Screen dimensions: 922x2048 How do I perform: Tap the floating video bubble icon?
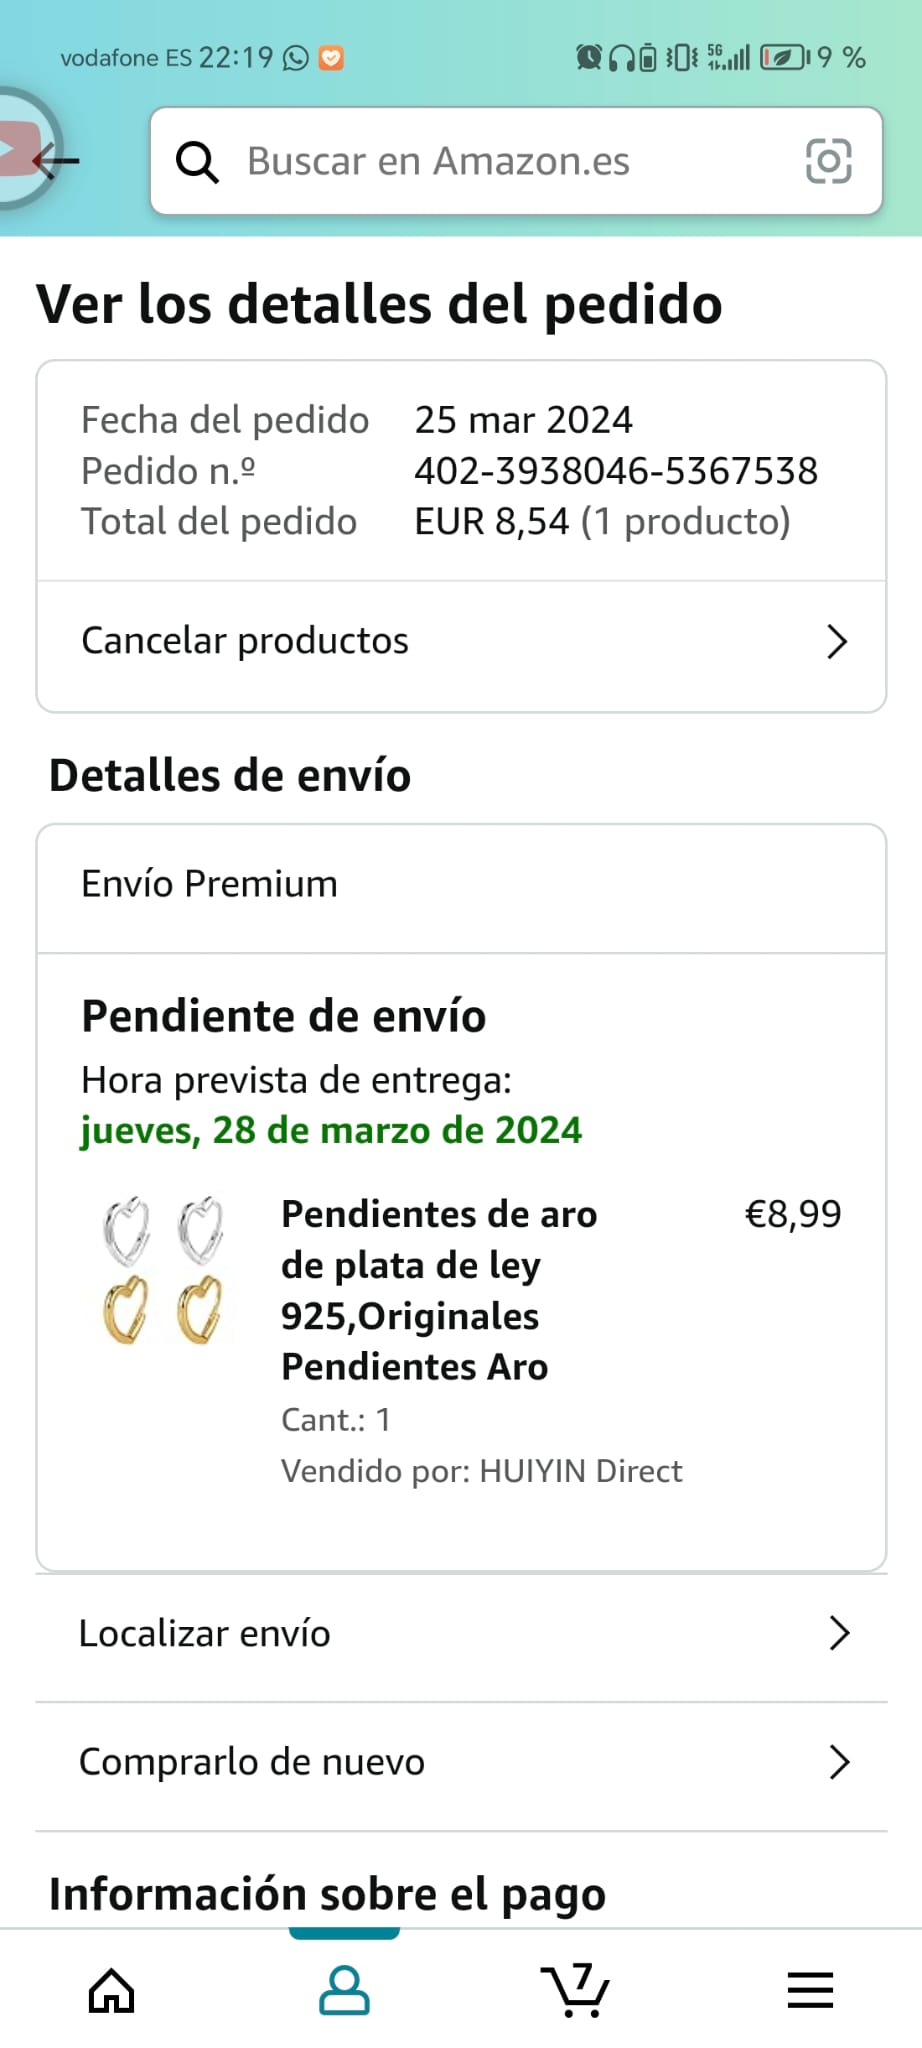18,148
